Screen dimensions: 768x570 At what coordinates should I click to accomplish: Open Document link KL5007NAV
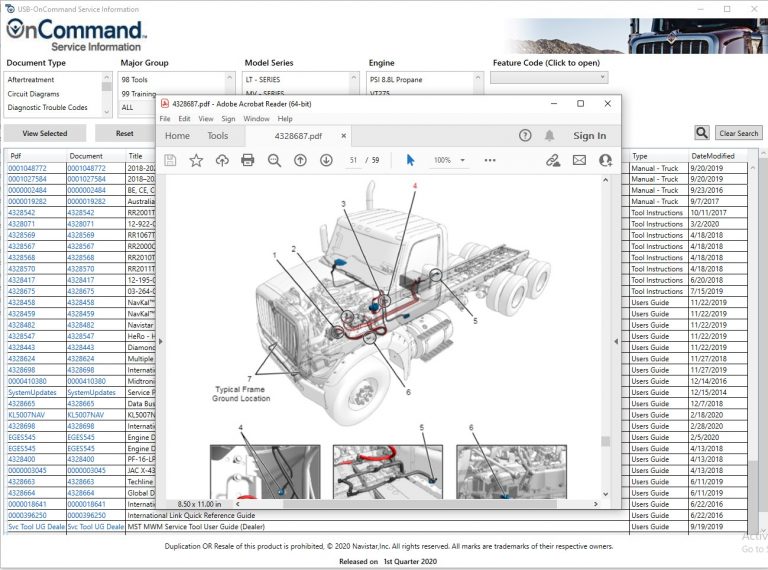(86, 415)
